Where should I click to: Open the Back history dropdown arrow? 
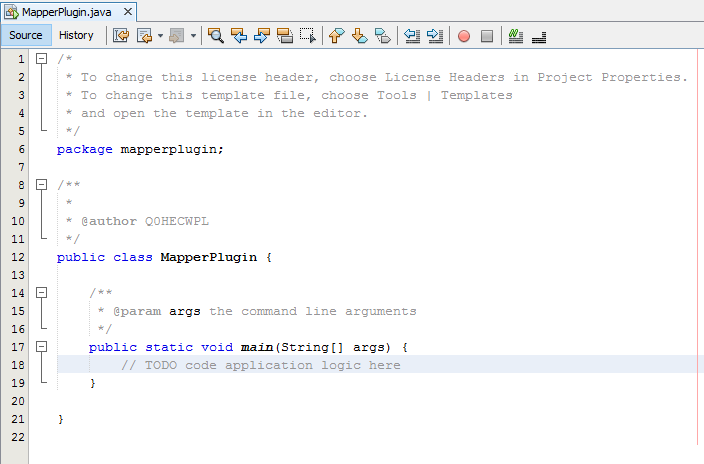click(x=160, y=35)
